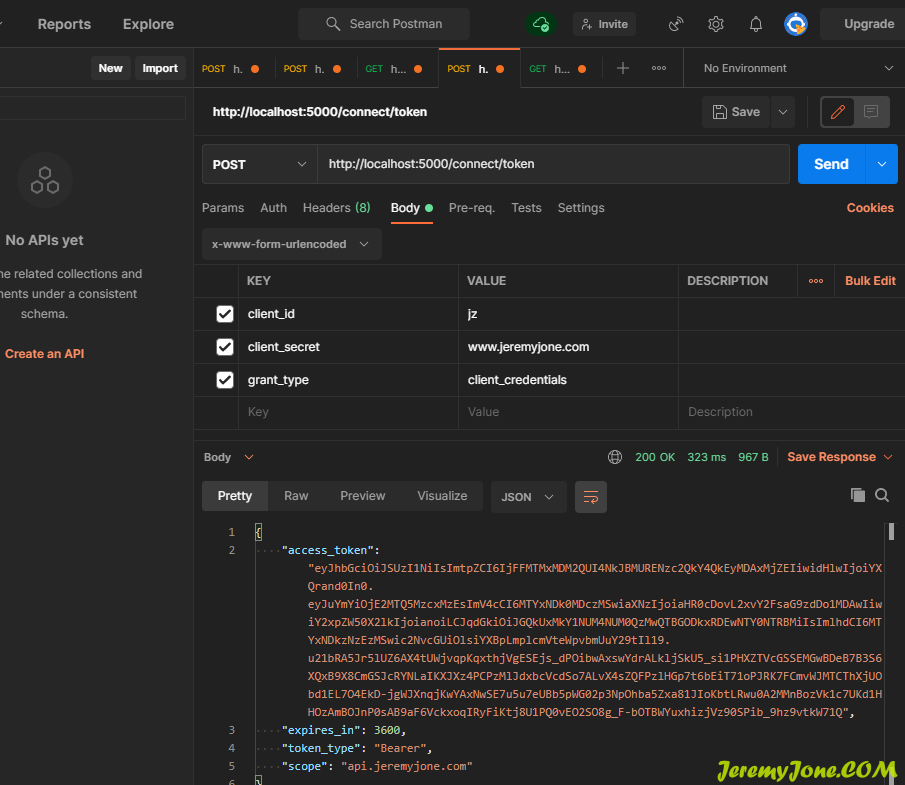Click the search magnifier in Search Postman
Image resolution: width=905 pixels, height=785 pixels.
333,24
